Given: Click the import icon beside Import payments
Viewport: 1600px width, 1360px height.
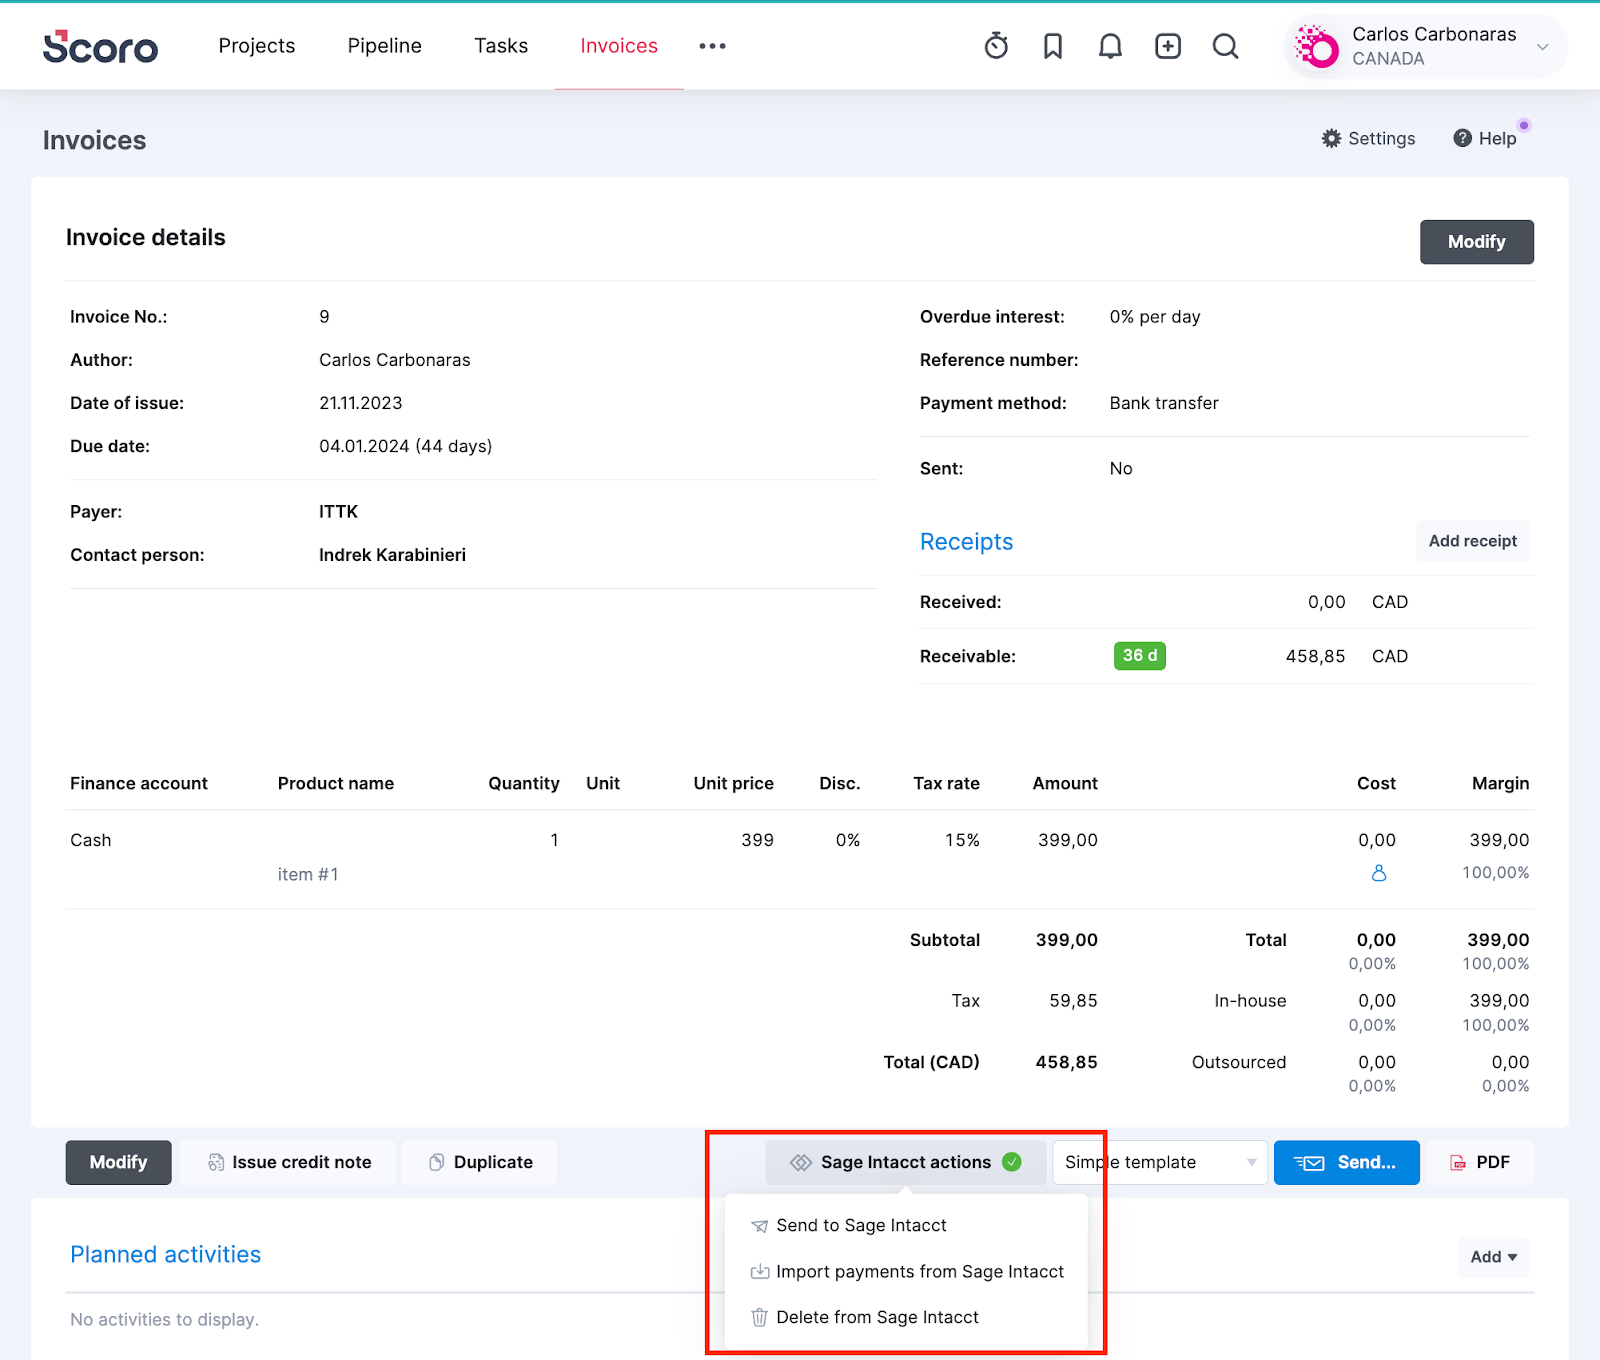Looking at the screenshot, I should 760,1272.
